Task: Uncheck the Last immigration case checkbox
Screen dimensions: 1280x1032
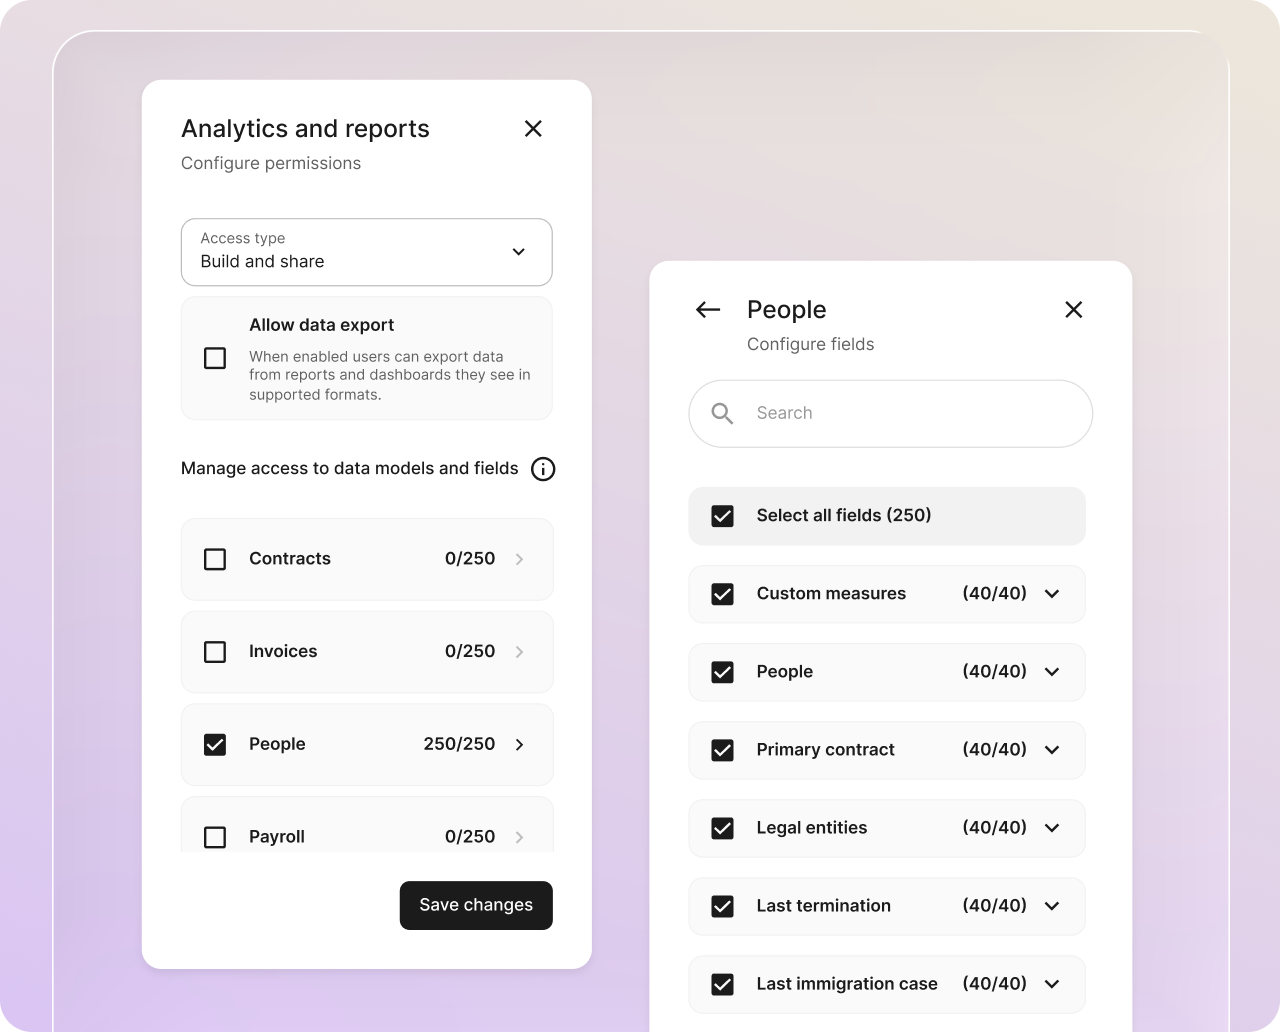Action: 722,984
